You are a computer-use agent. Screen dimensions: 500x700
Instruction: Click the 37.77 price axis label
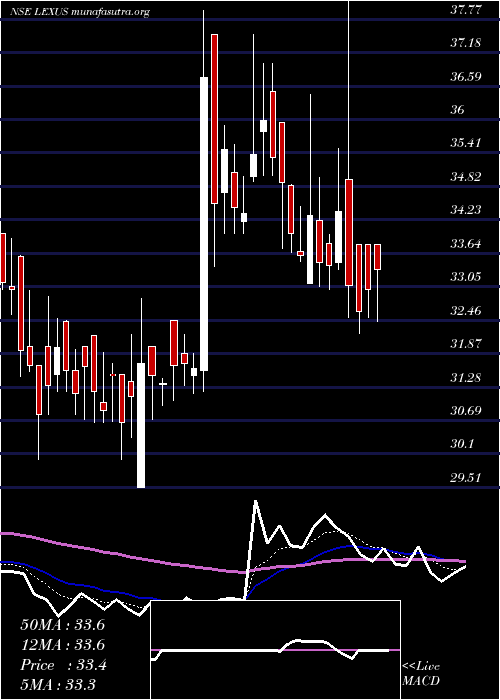(466, 10)
